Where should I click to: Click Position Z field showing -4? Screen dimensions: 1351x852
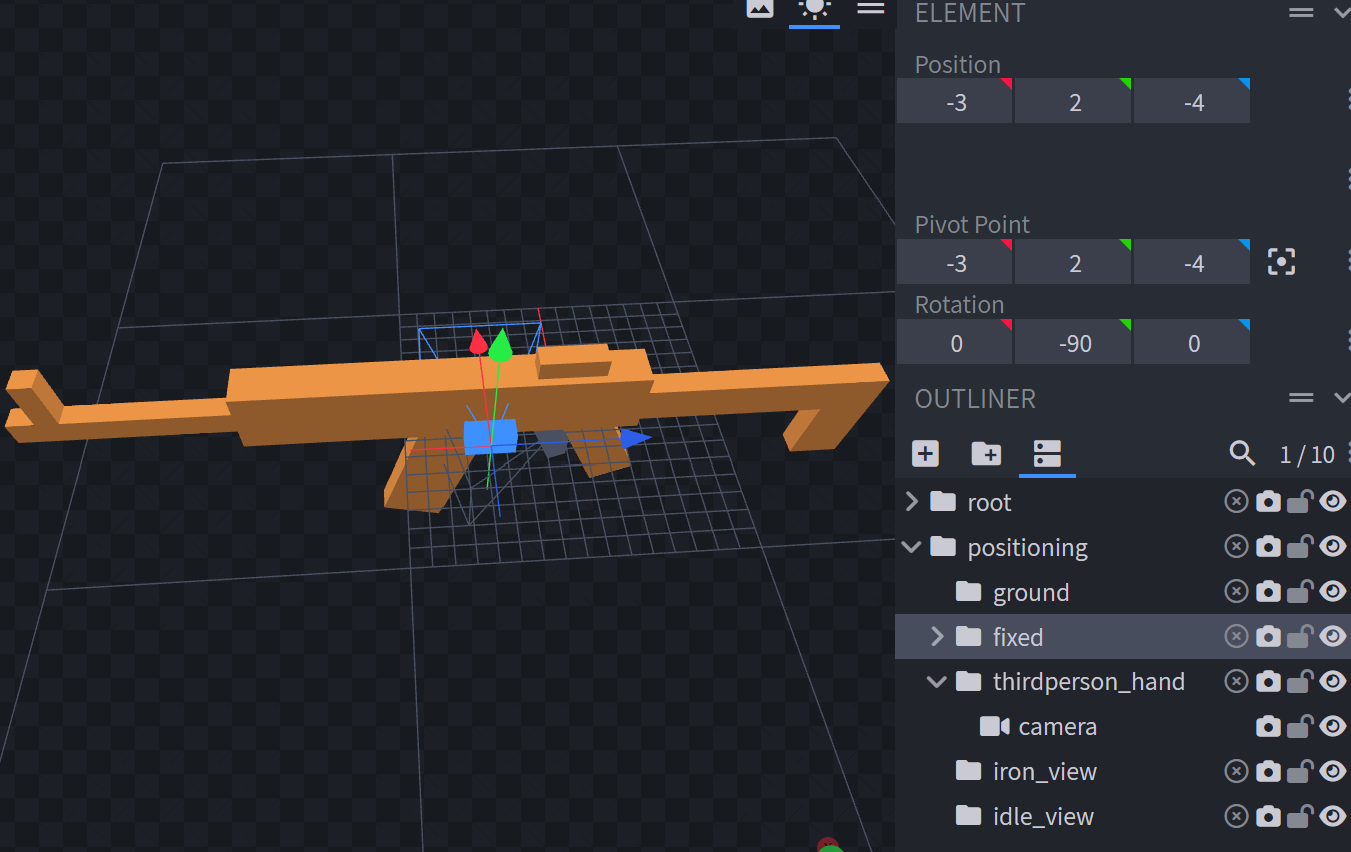(1192, 101)
